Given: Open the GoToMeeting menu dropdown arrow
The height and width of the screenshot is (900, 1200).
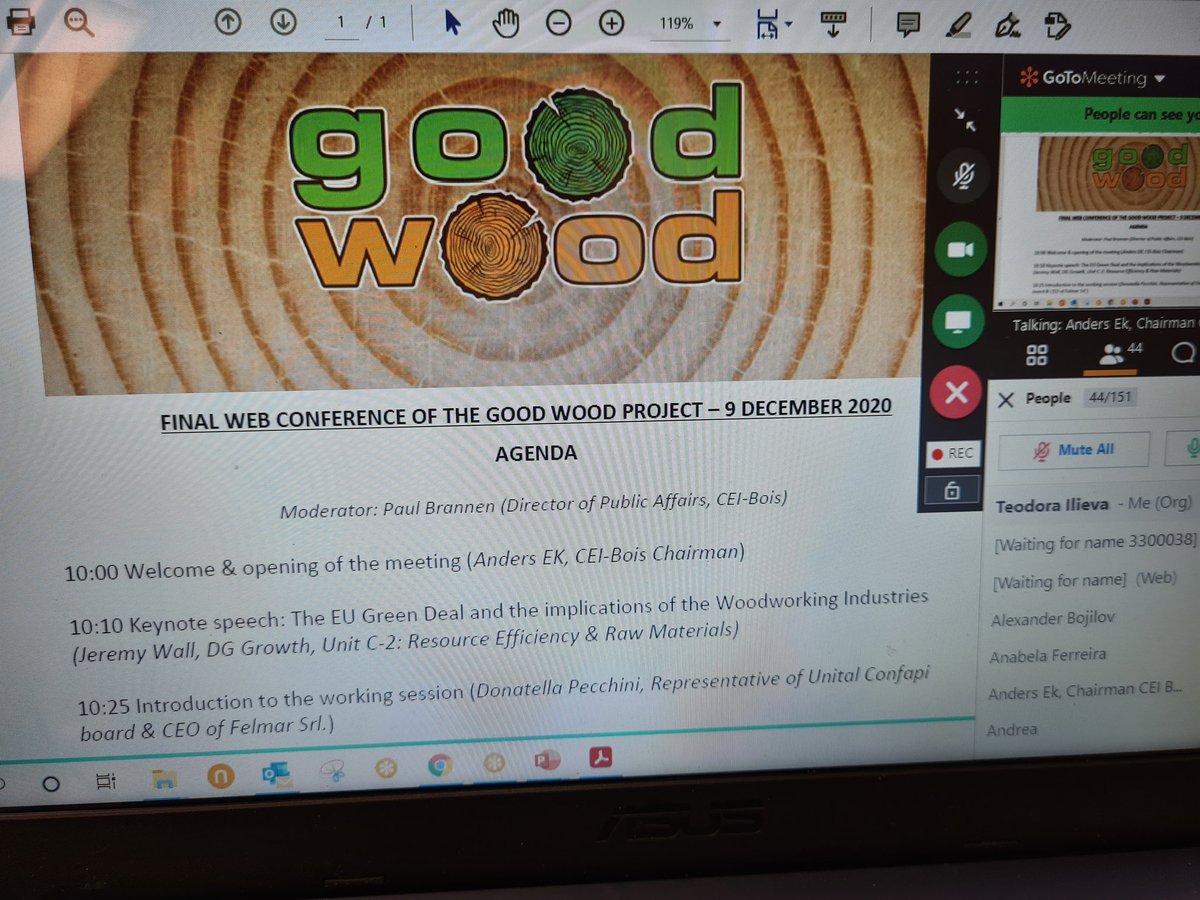Looking at the screenshot, I should click(x=1159, y=78).
